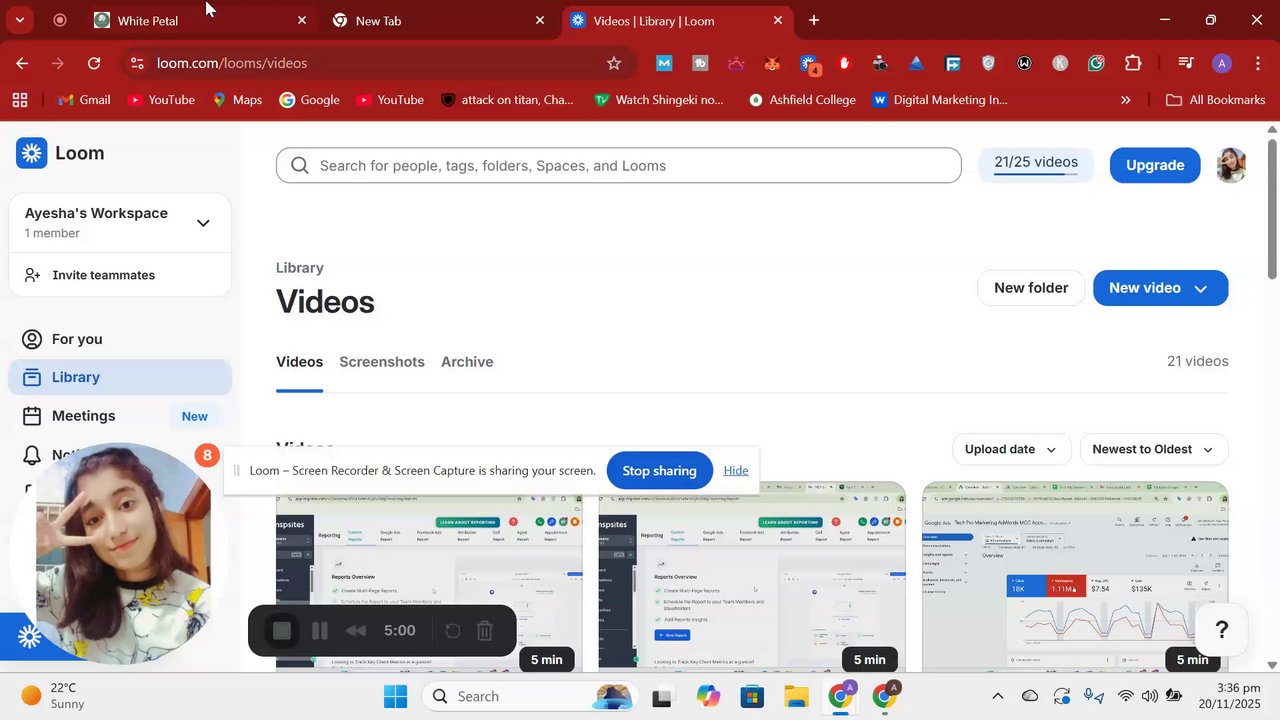Click the 21/25 videos usage indicator
Screen dimensions: 1280x720
(x=1035, y=164)
